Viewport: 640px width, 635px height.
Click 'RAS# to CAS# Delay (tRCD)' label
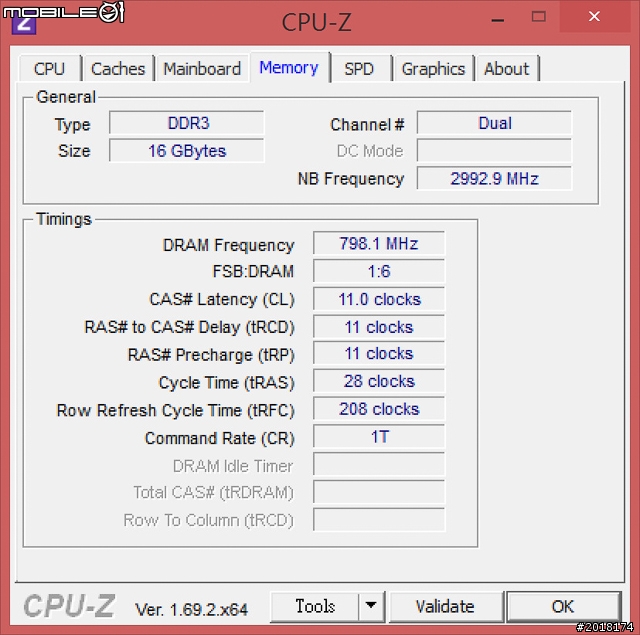click(189, 327)
